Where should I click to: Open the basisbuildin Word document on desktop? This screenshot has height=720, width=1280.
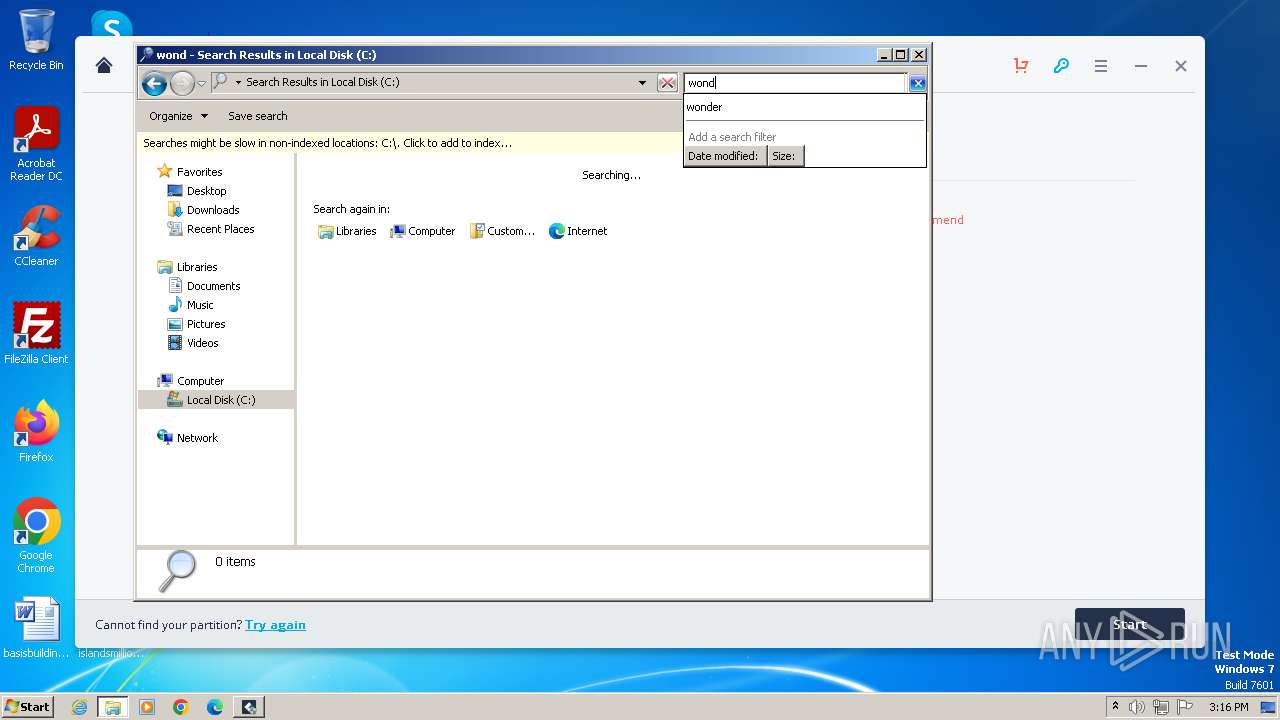[36, 629]
